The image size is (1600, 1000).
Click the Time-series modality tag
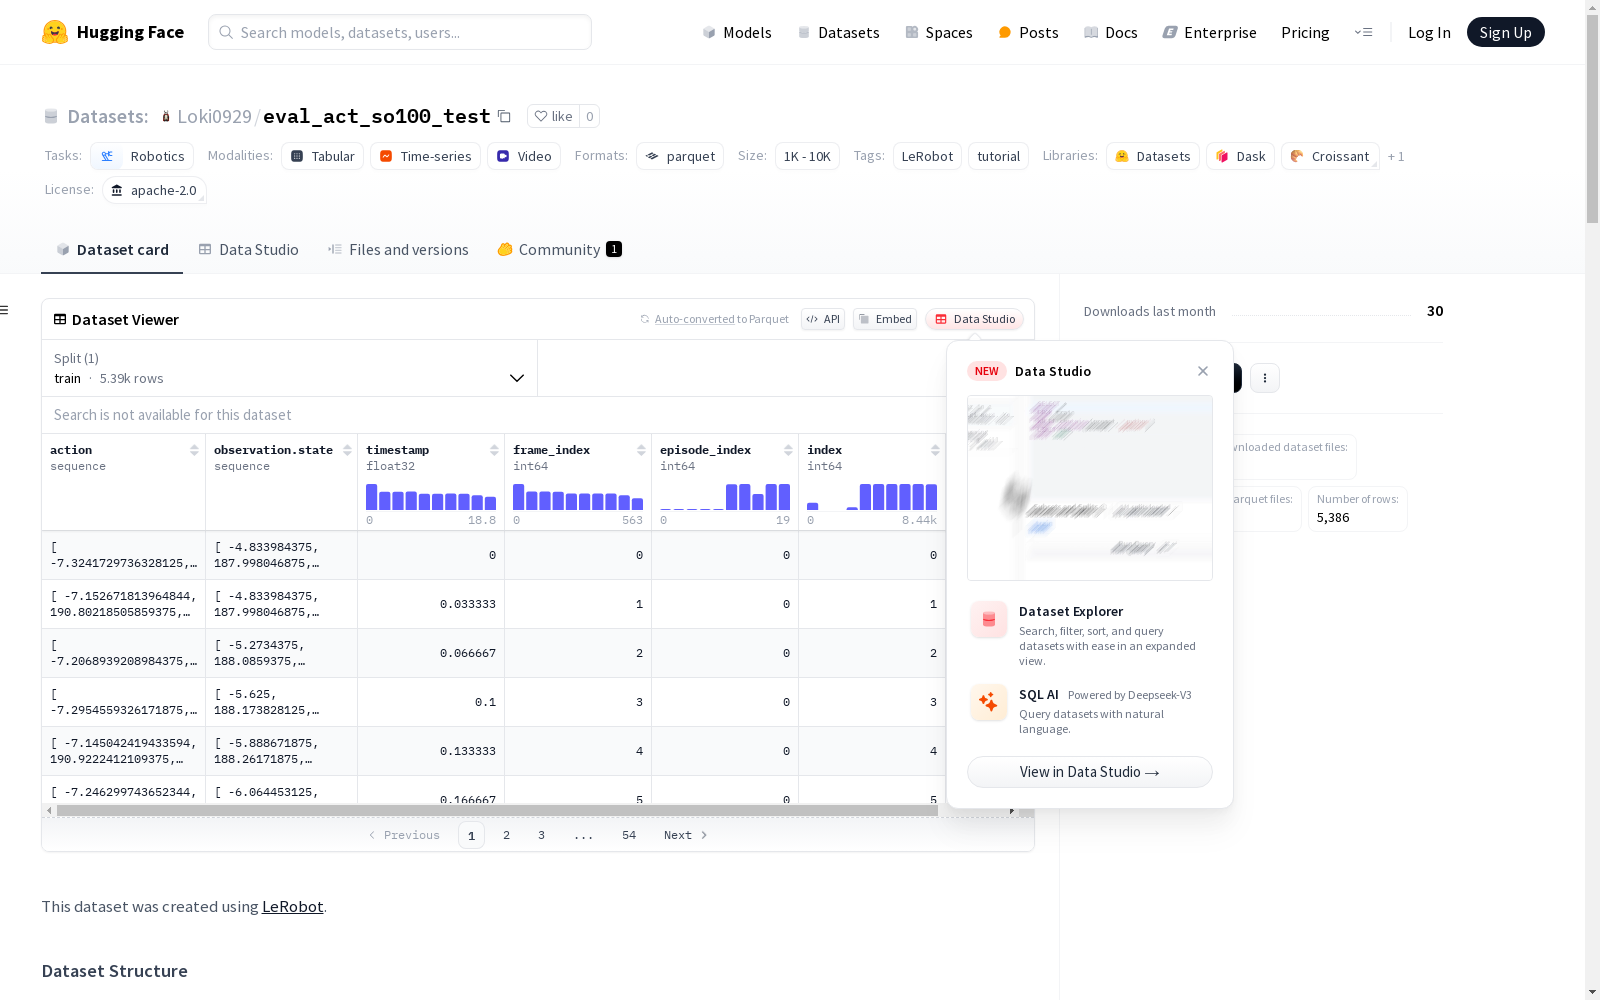click(x=426, y=156)
